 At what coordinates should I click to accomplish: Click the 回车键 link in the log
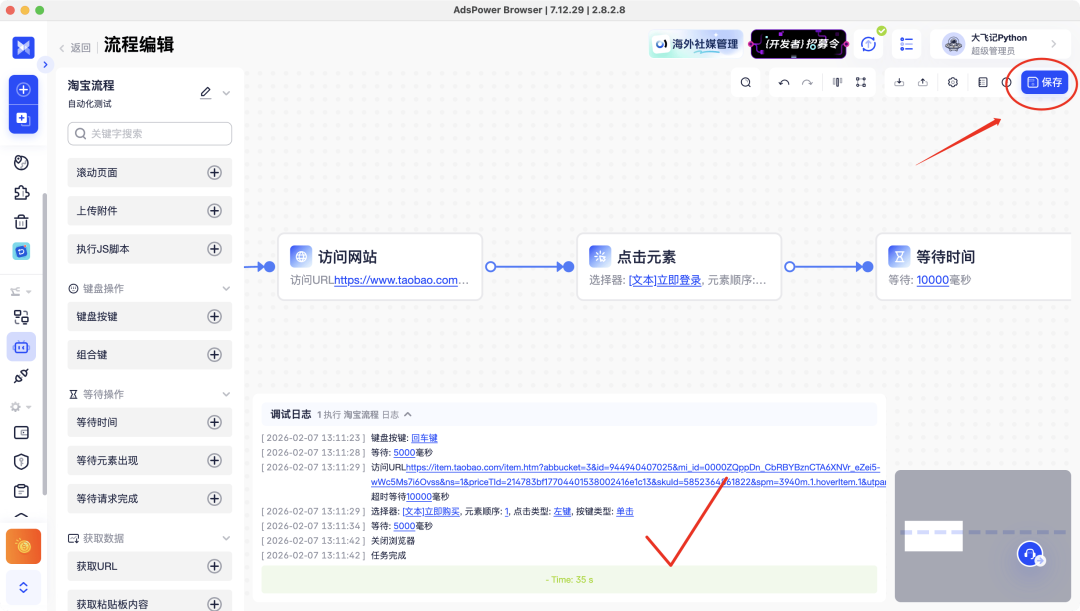coord(424,438)
